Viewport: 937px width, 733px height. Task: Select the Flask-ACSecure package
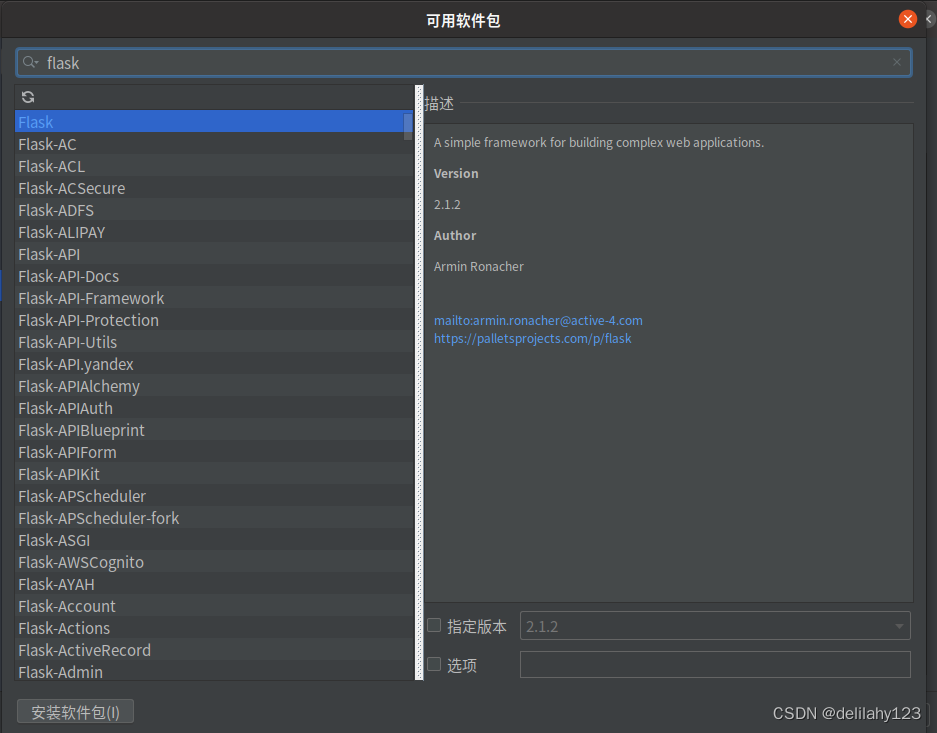(214, 188)
